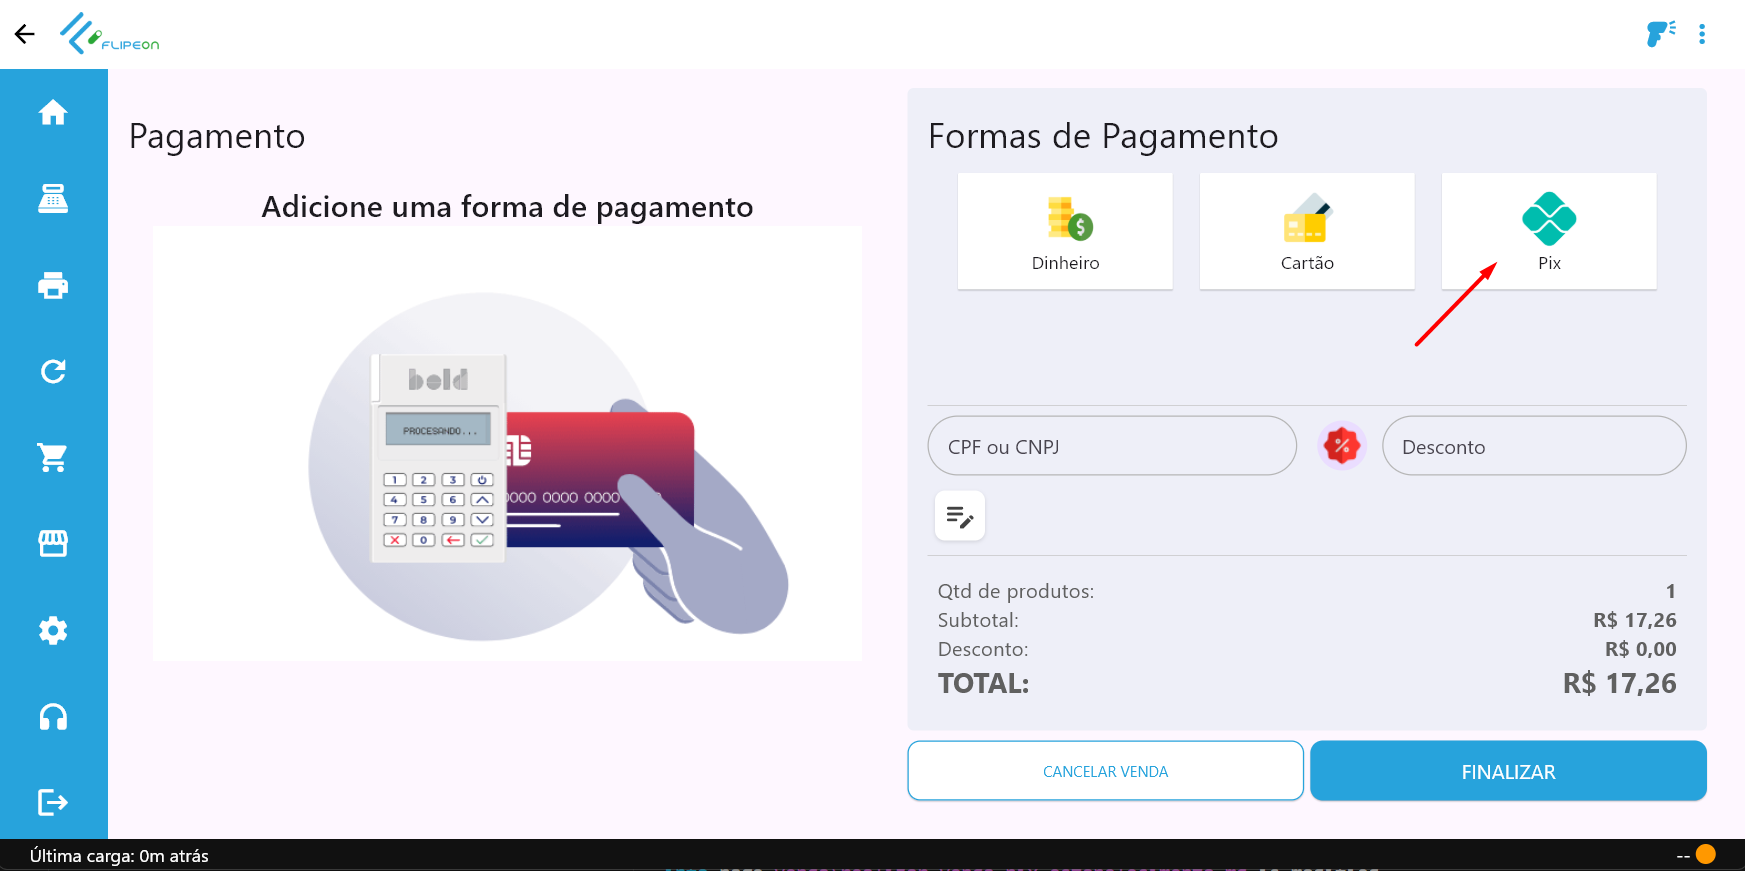Click the Desconto input field

[x=1534, y=446]
